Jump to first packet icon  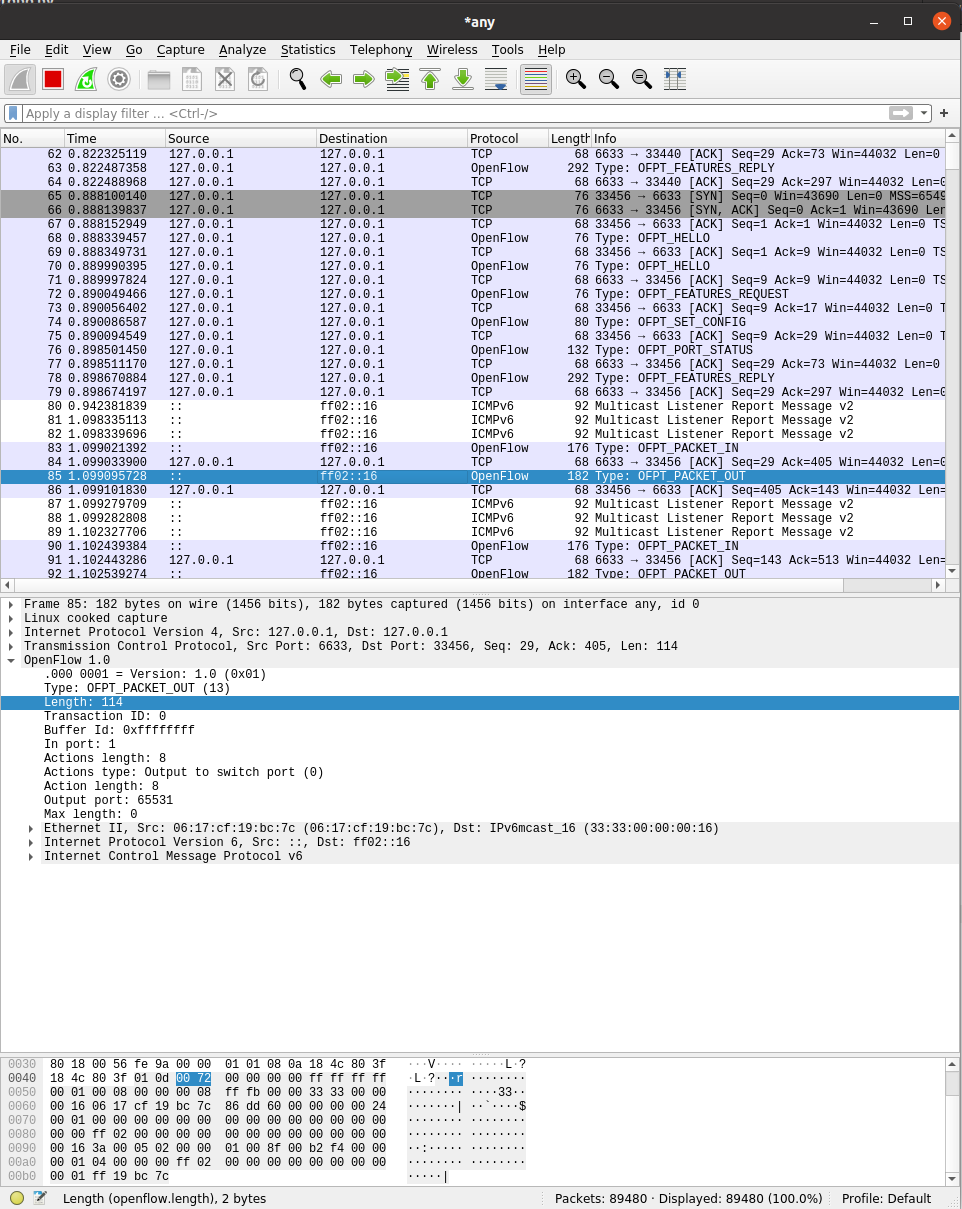point(430,79)
